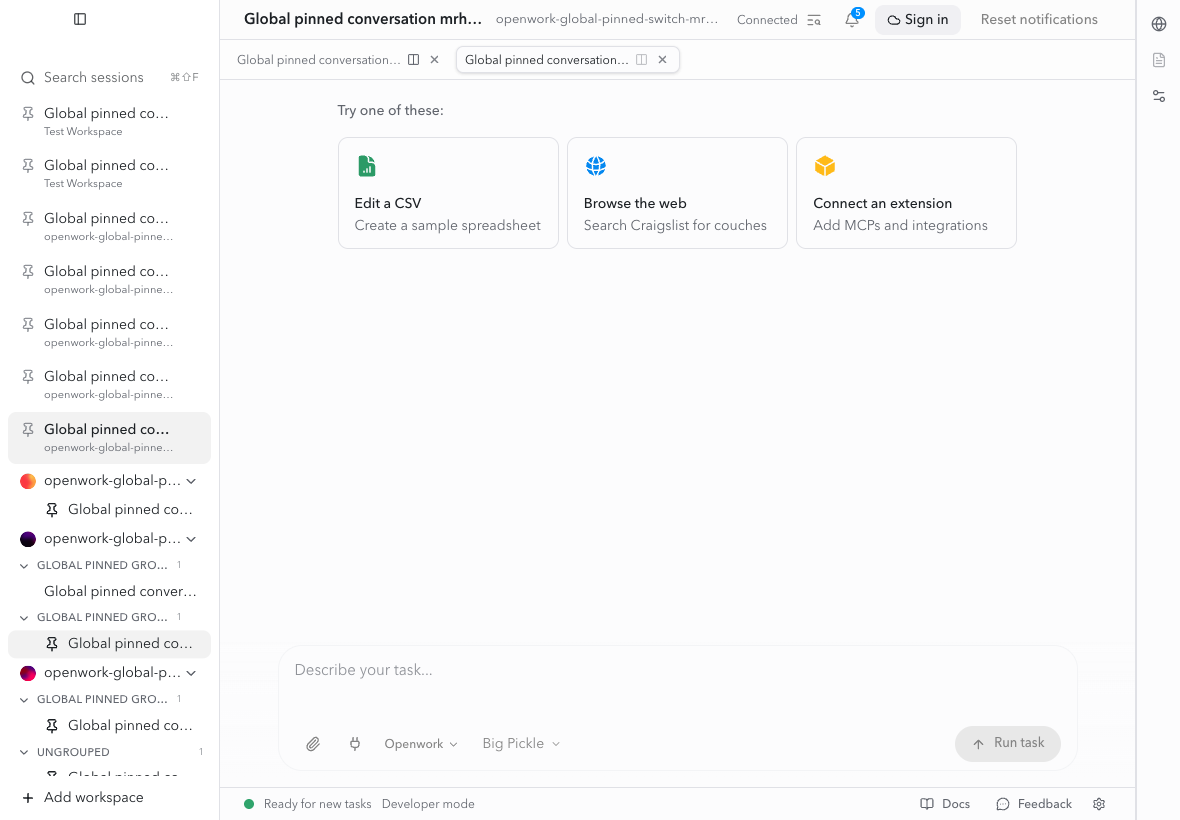Switch to the inactive Global pinned conversation tab

click(318, 60)
